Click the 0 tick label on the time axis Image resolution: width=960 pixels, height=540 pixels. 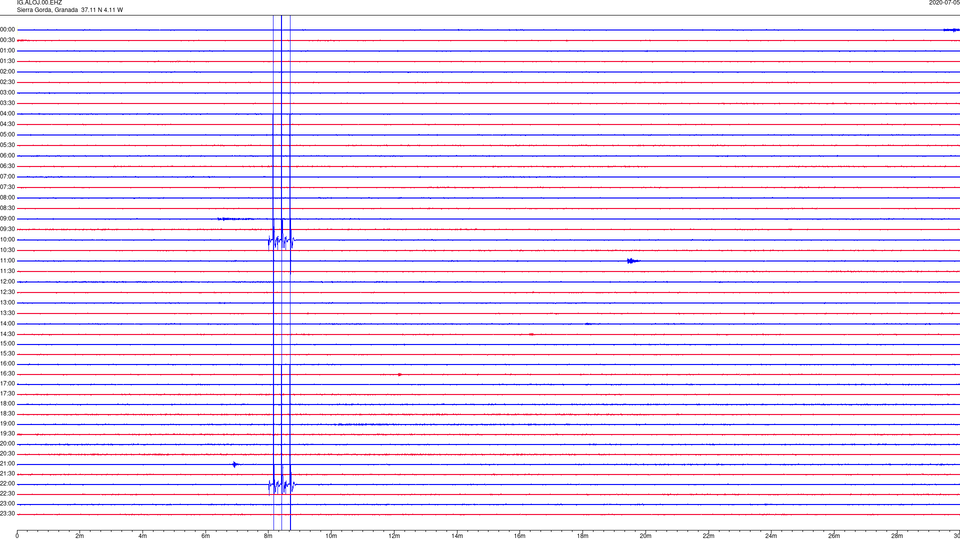click(x=17, y=536)
